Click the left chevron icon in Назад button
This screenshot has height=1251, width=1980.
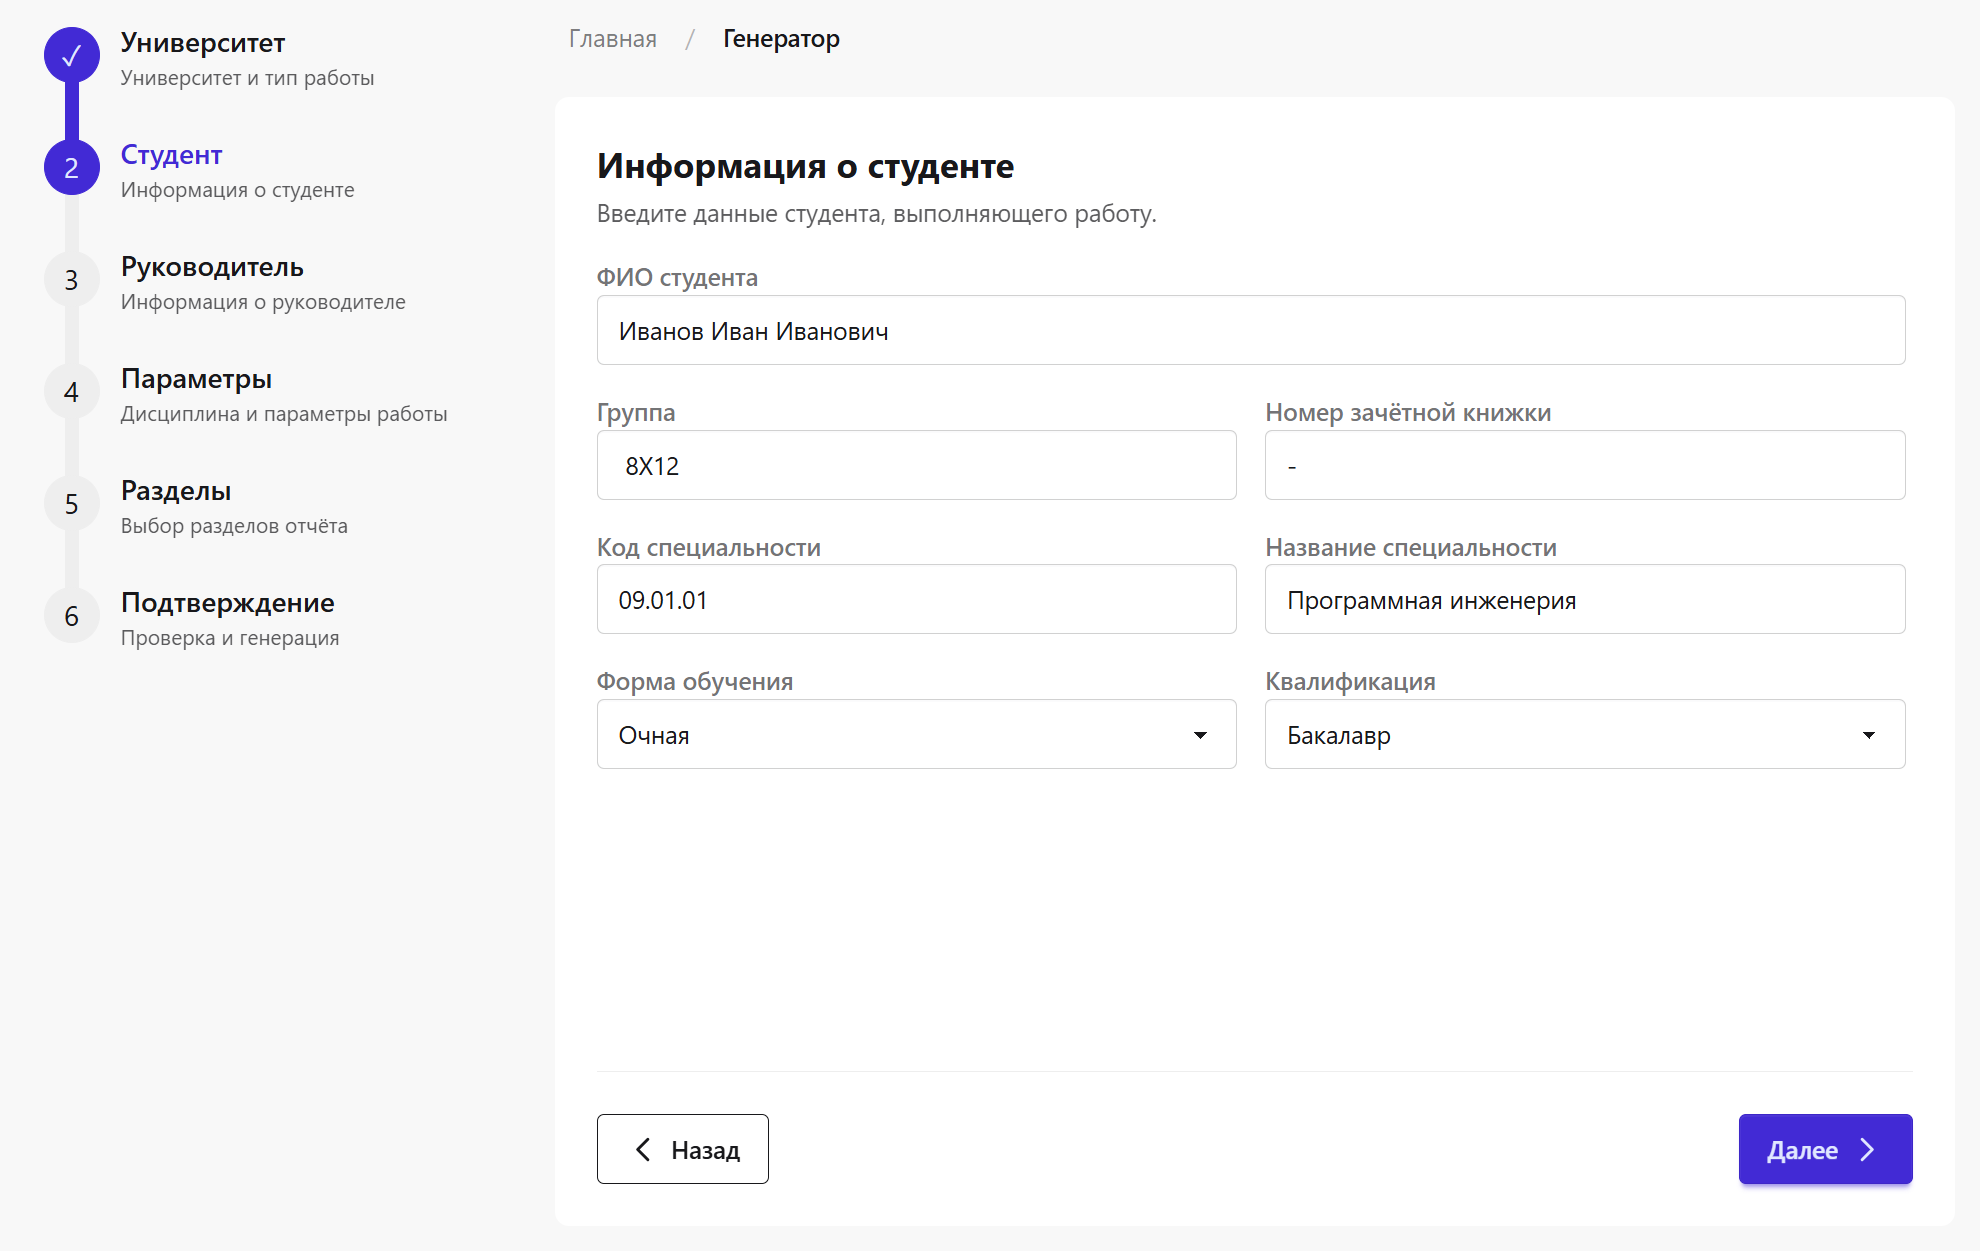[x=643, y=1149]
